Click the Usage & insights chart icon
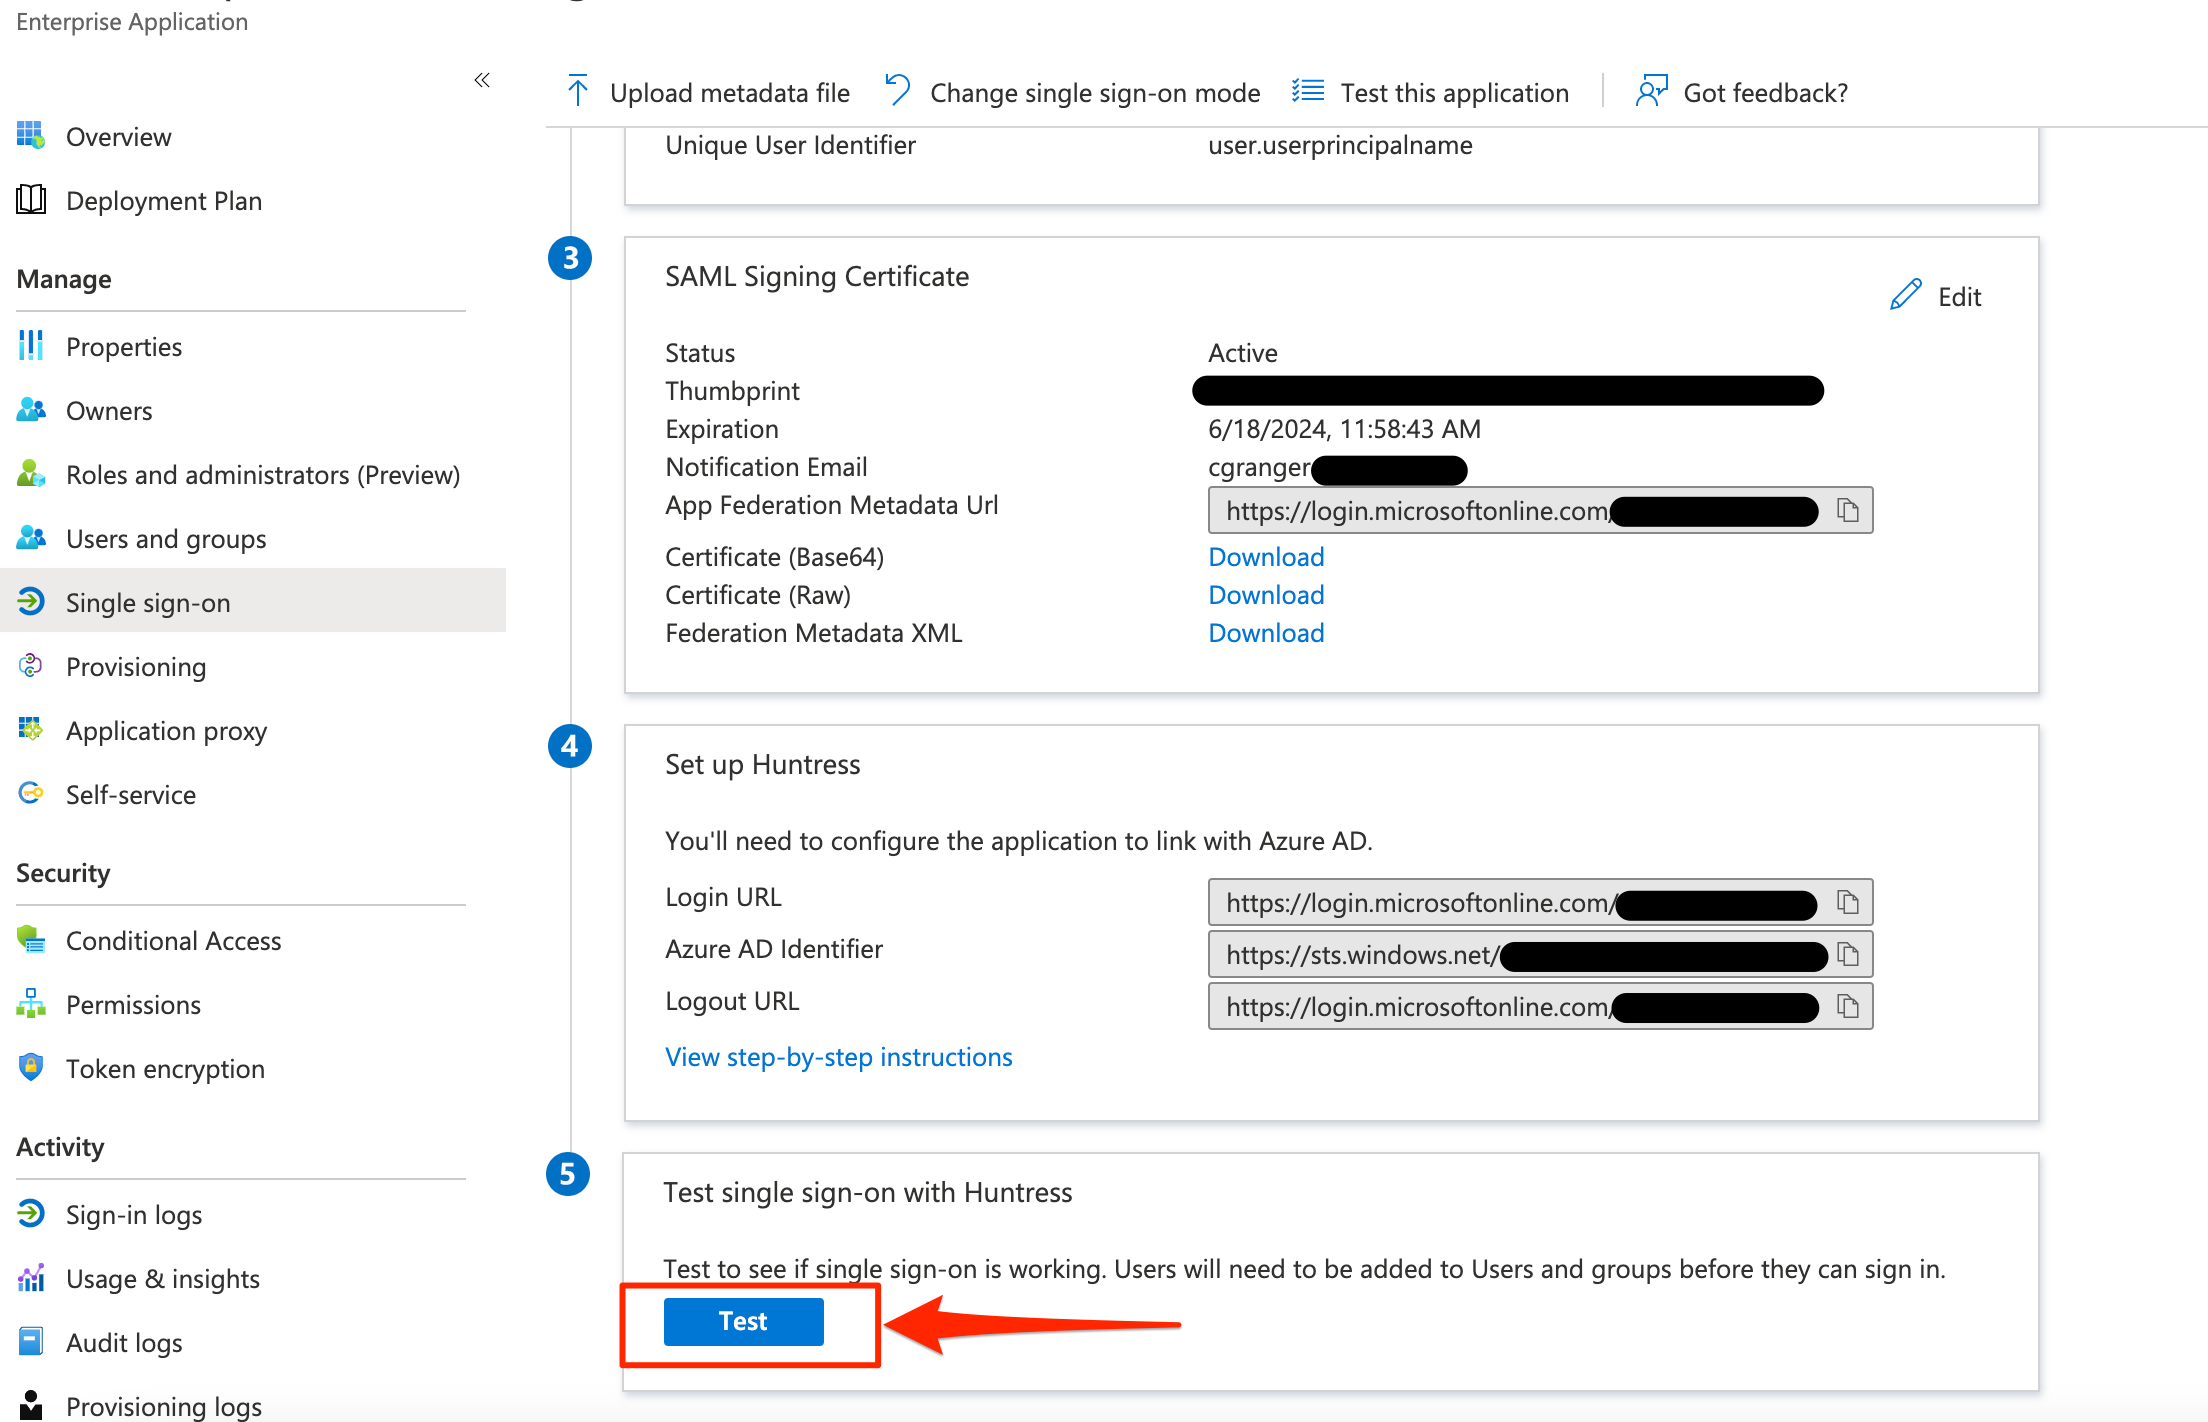Viewport: 2208px width, 1422px height. tap(31, 1277)
